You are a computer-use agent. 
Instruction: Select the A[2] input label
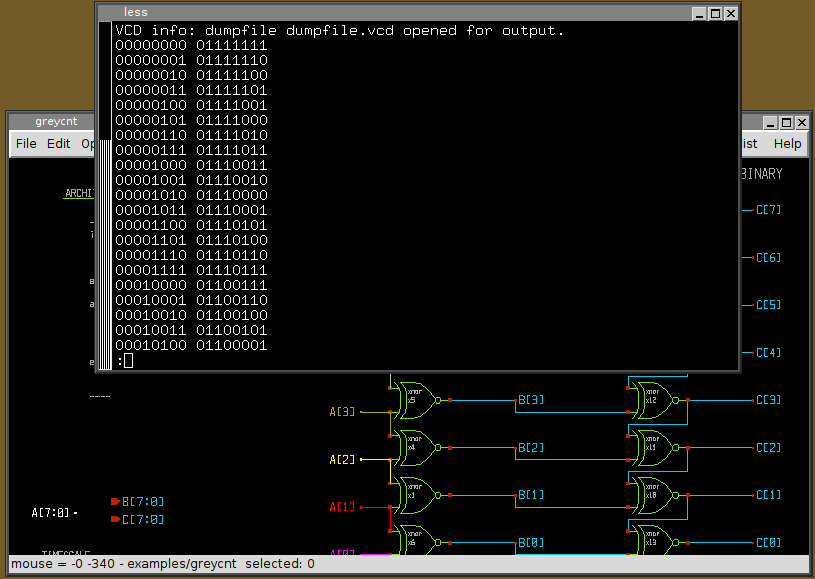[x=342, y=459]
